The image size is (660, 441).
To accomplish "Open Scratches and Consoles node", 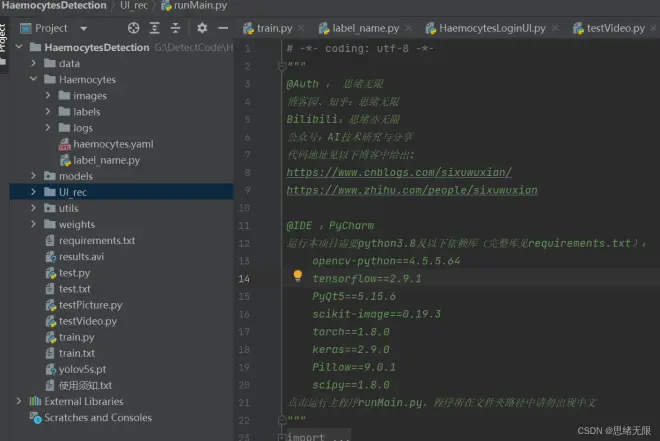I will (x=97, y=418).
